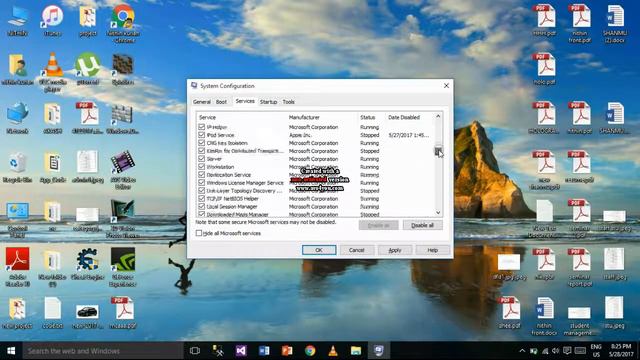Select the Adobe Reader desktop shortcut
The height and width of the screenshot is (360, 640).
(17, 267)
